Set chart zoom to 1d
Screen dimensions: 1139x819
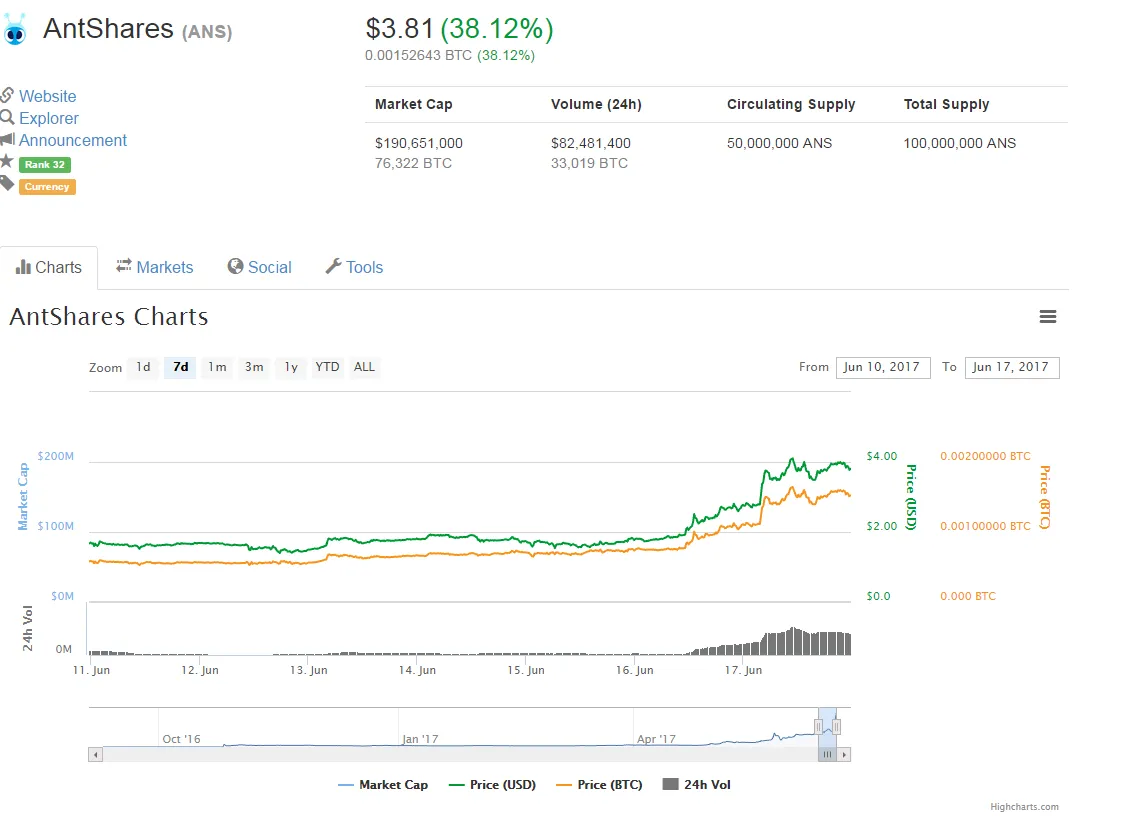pos(143,367)
